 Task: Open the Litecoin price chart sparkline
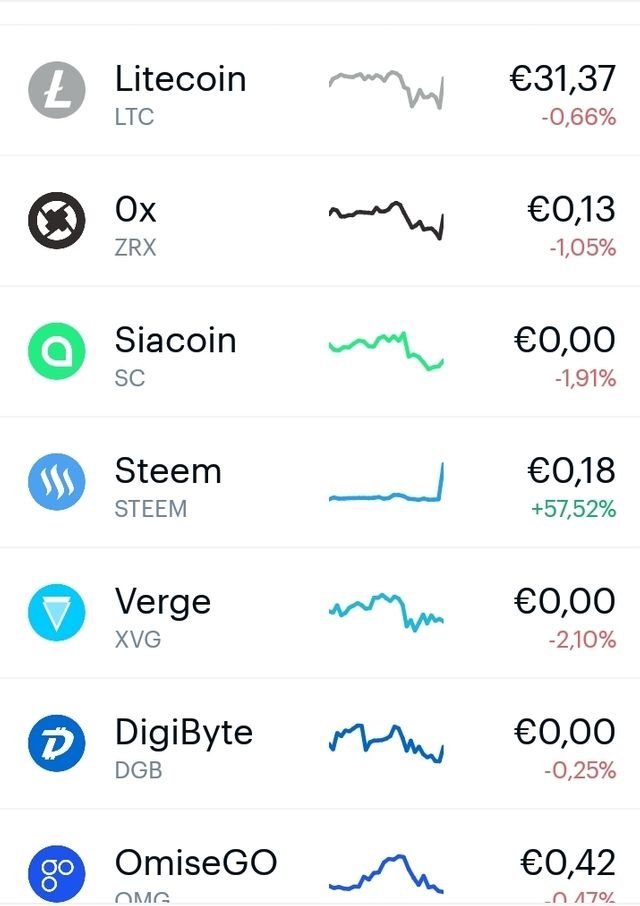(386, 89)
